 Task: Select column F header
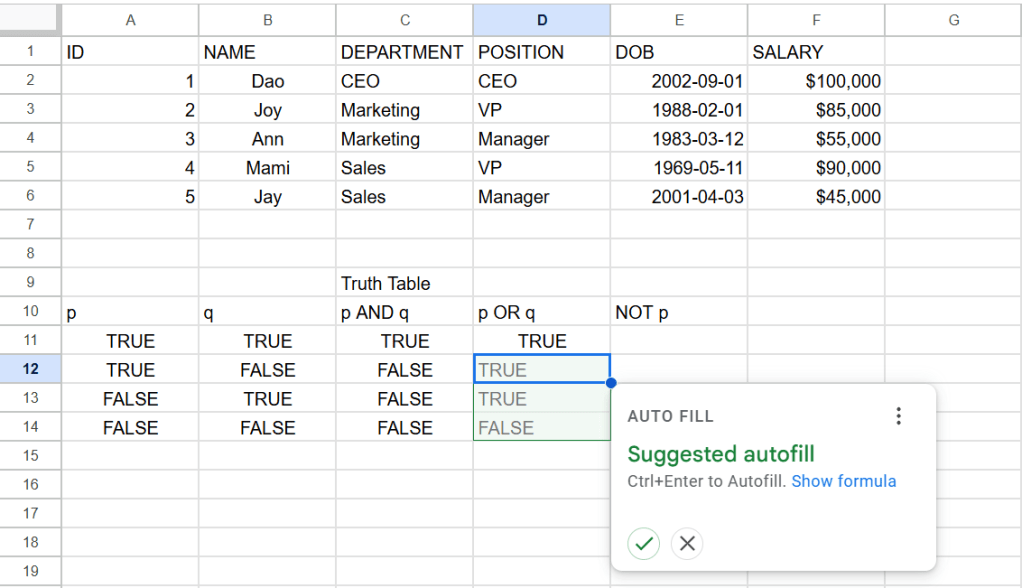(816, 20)
